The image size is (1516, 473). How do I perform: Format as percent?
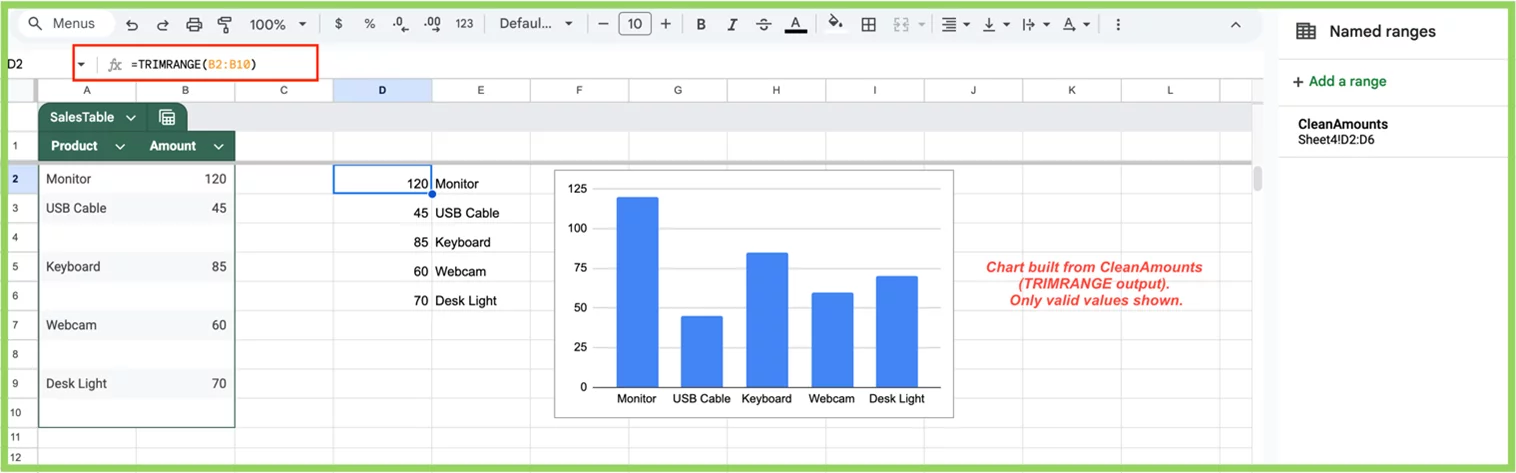(x=369, y=24)
